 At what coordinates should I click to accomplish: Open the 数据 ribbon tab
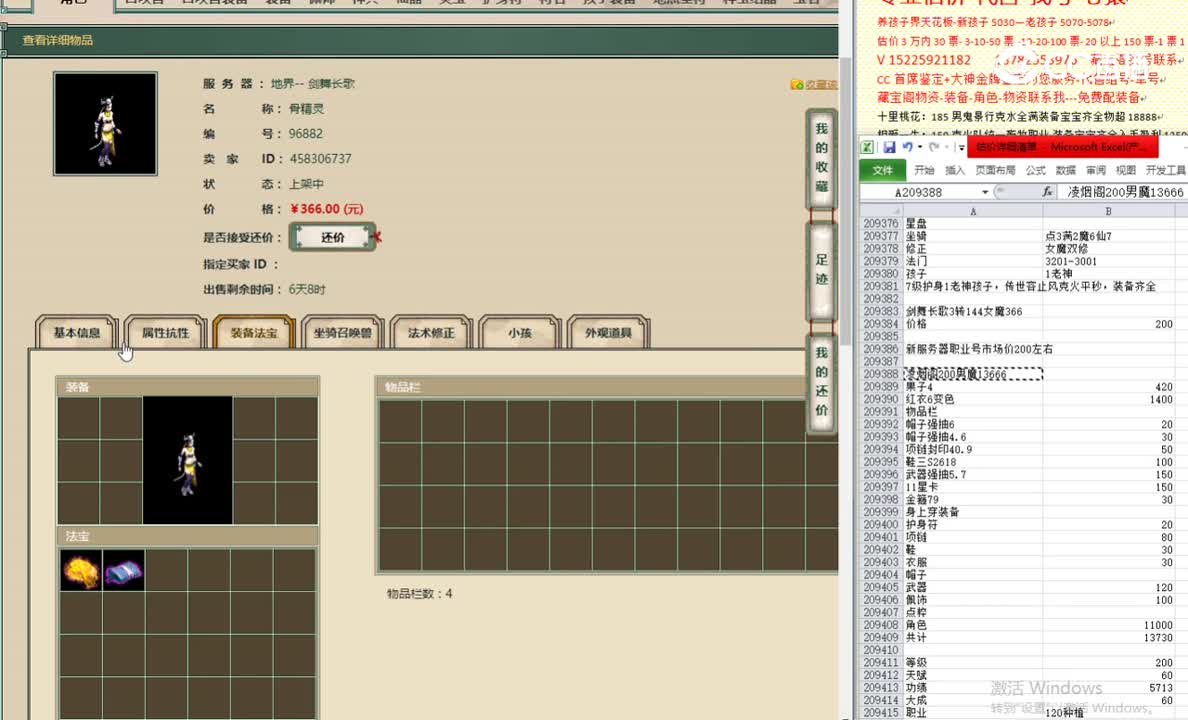pos(1066,170)
